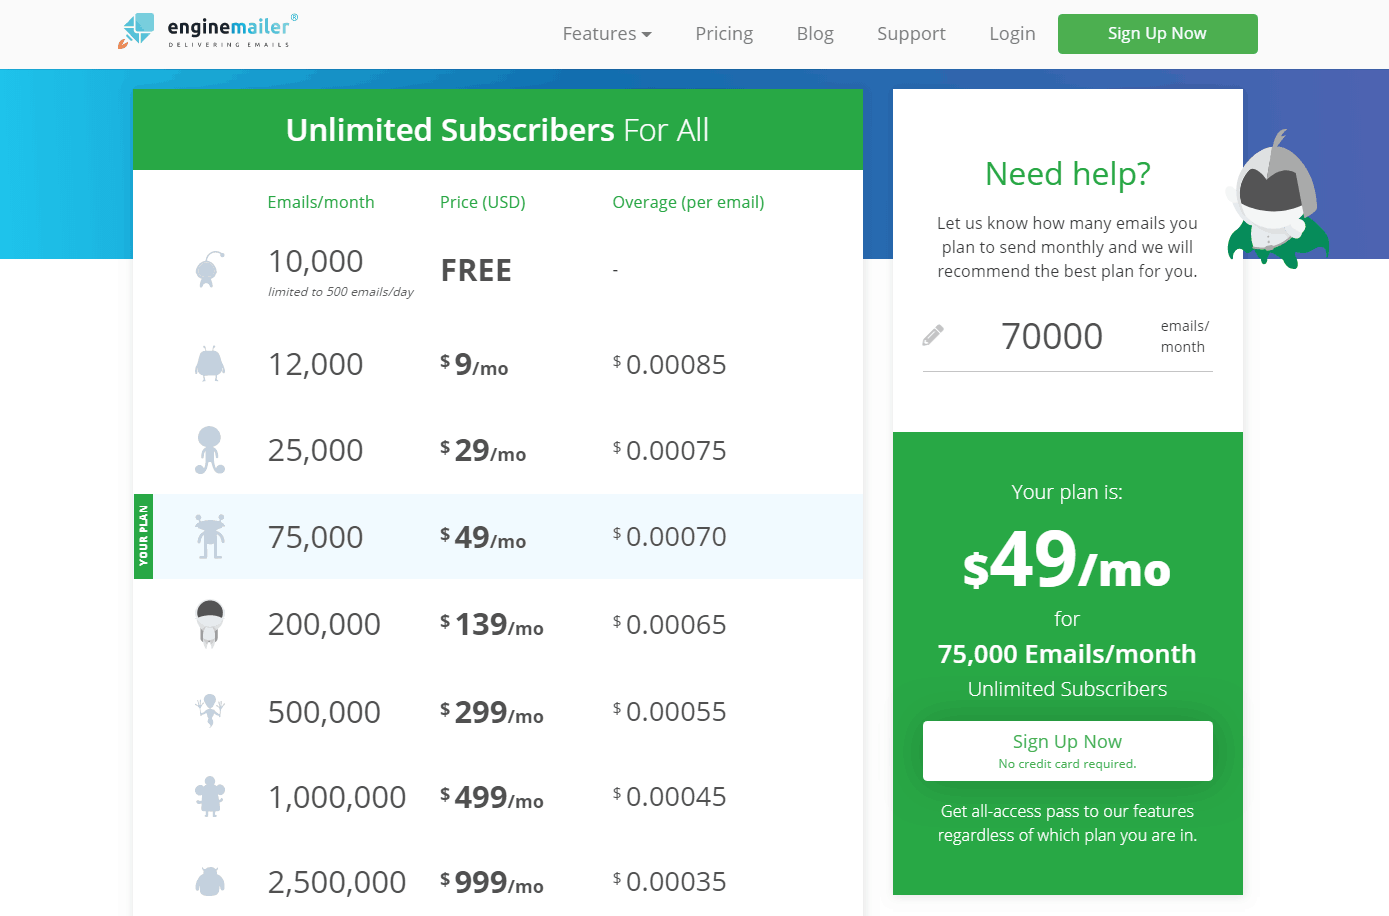Select the 1,000,000 plan mascot icon
This screenshot has width=1389, height=916.
[x=210, y=797]
